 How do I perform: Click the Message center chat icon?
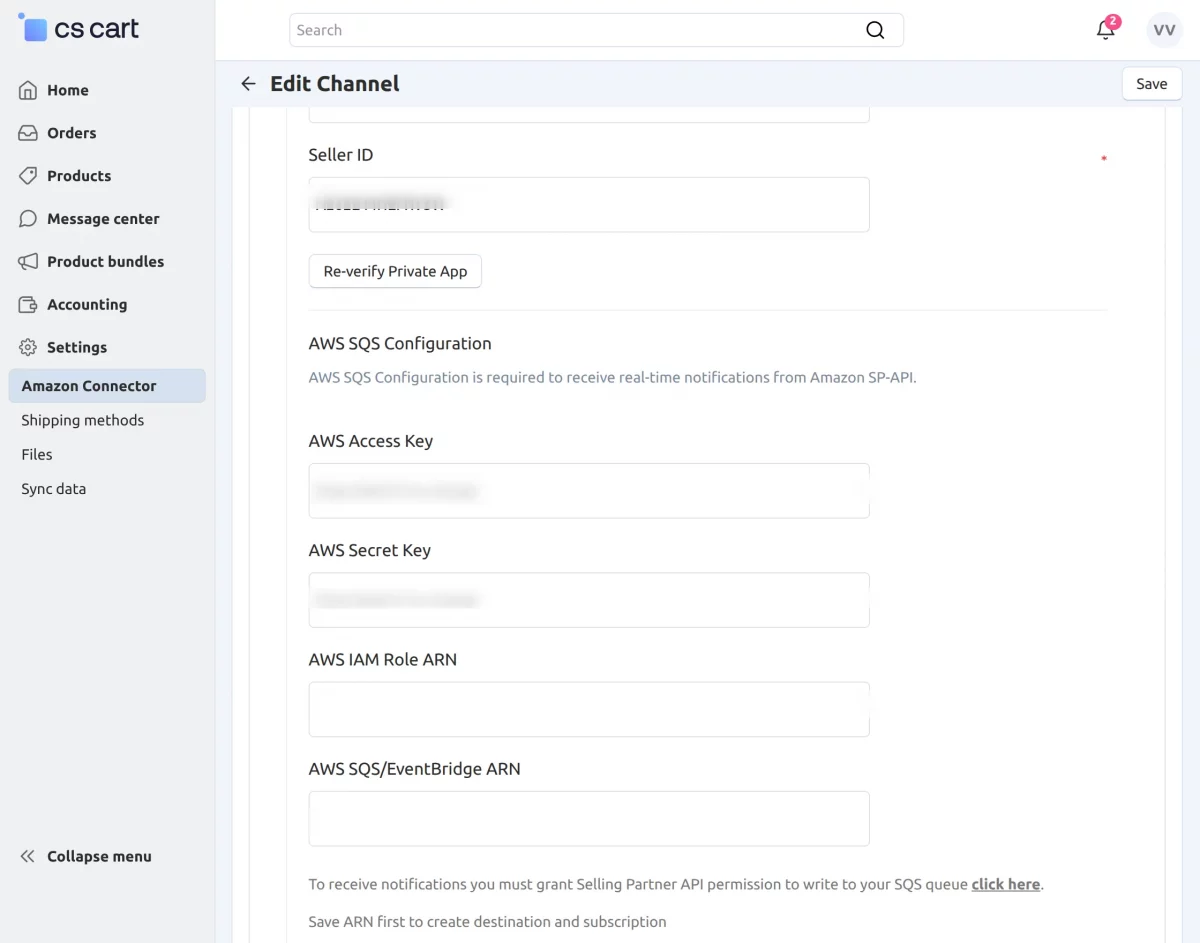28,219
